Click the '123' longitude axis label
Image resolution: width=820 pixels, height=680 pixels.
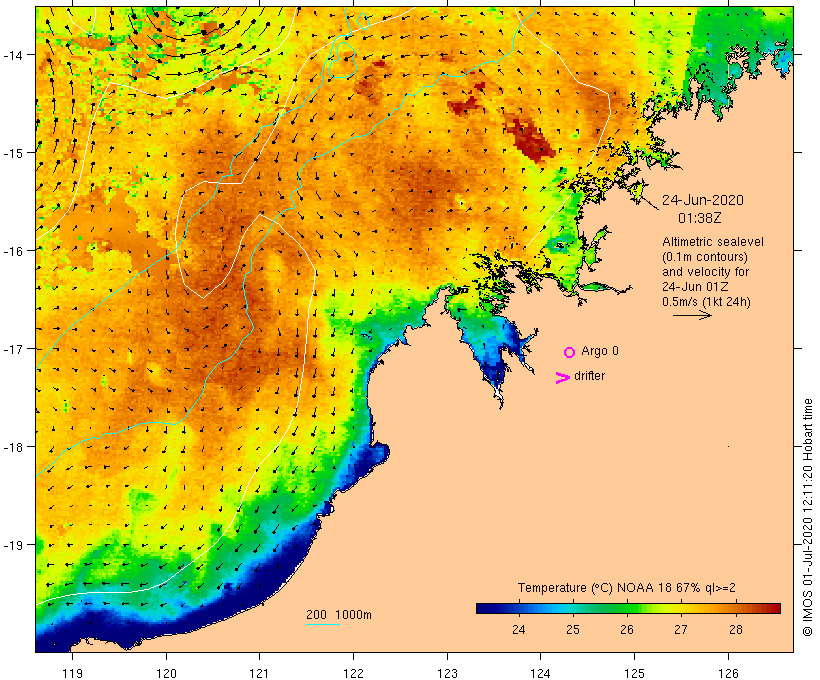point(447,673)
